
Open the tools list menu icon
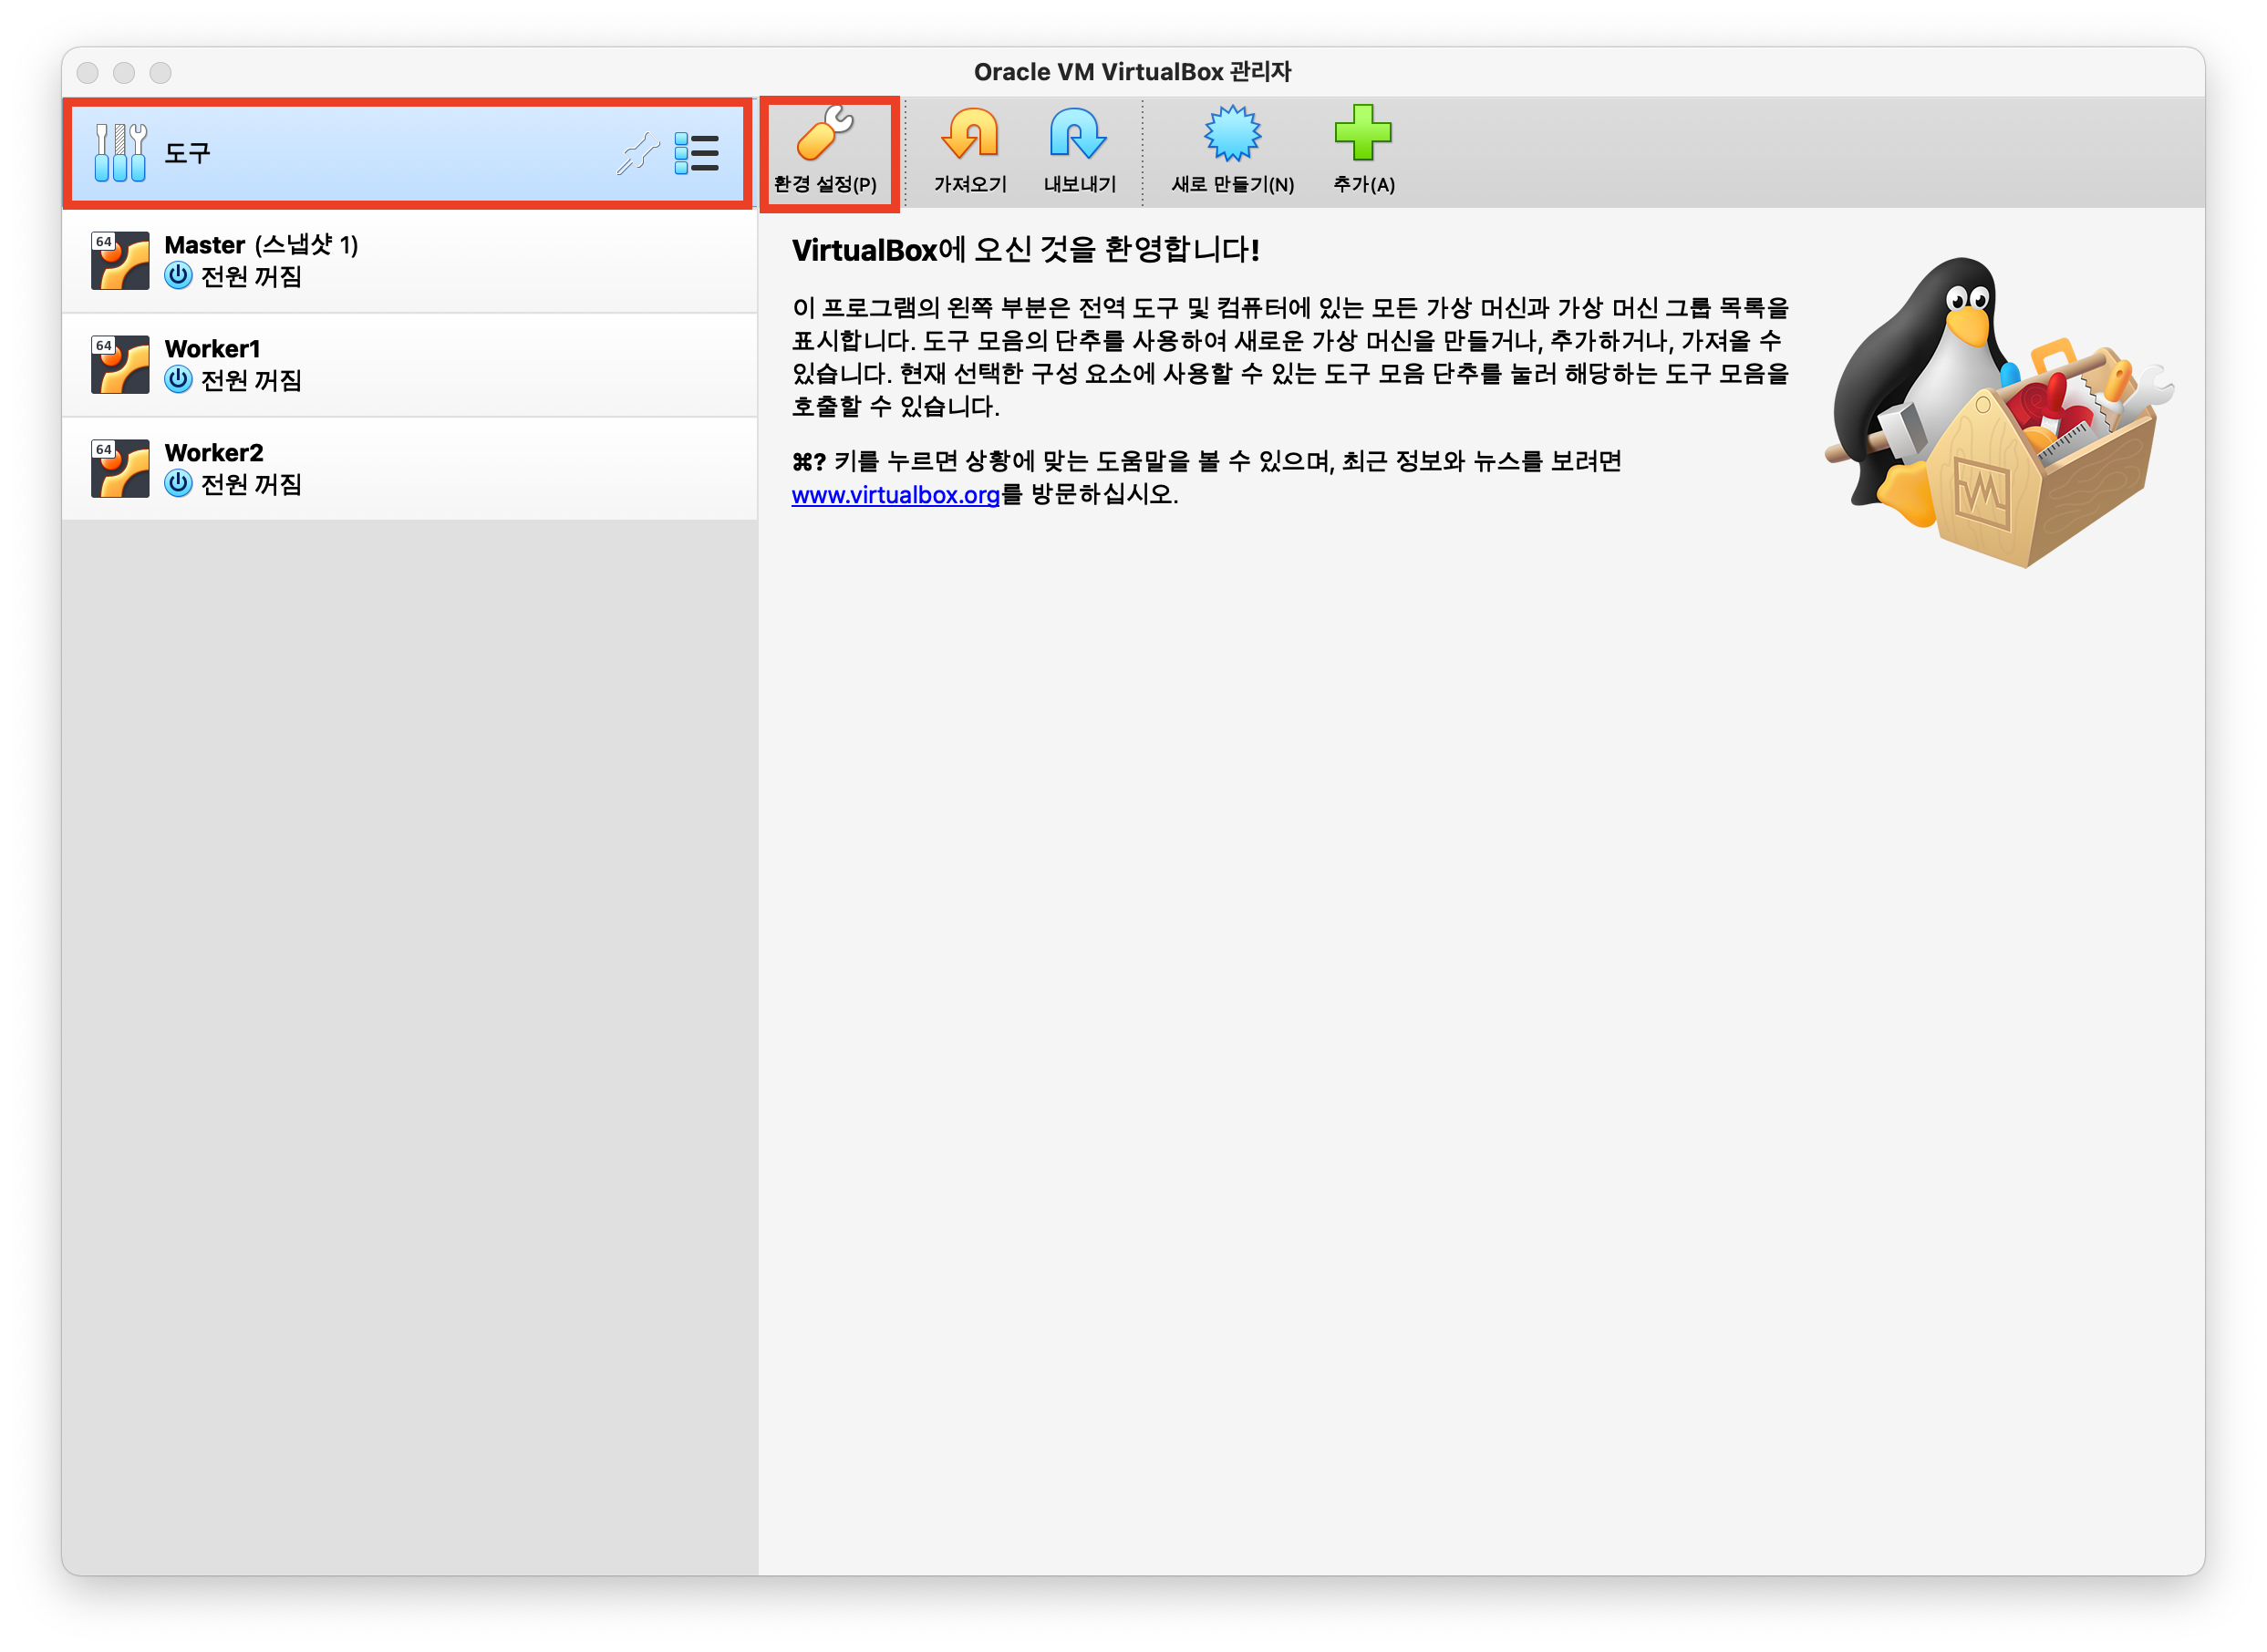[x=697, y=154]
